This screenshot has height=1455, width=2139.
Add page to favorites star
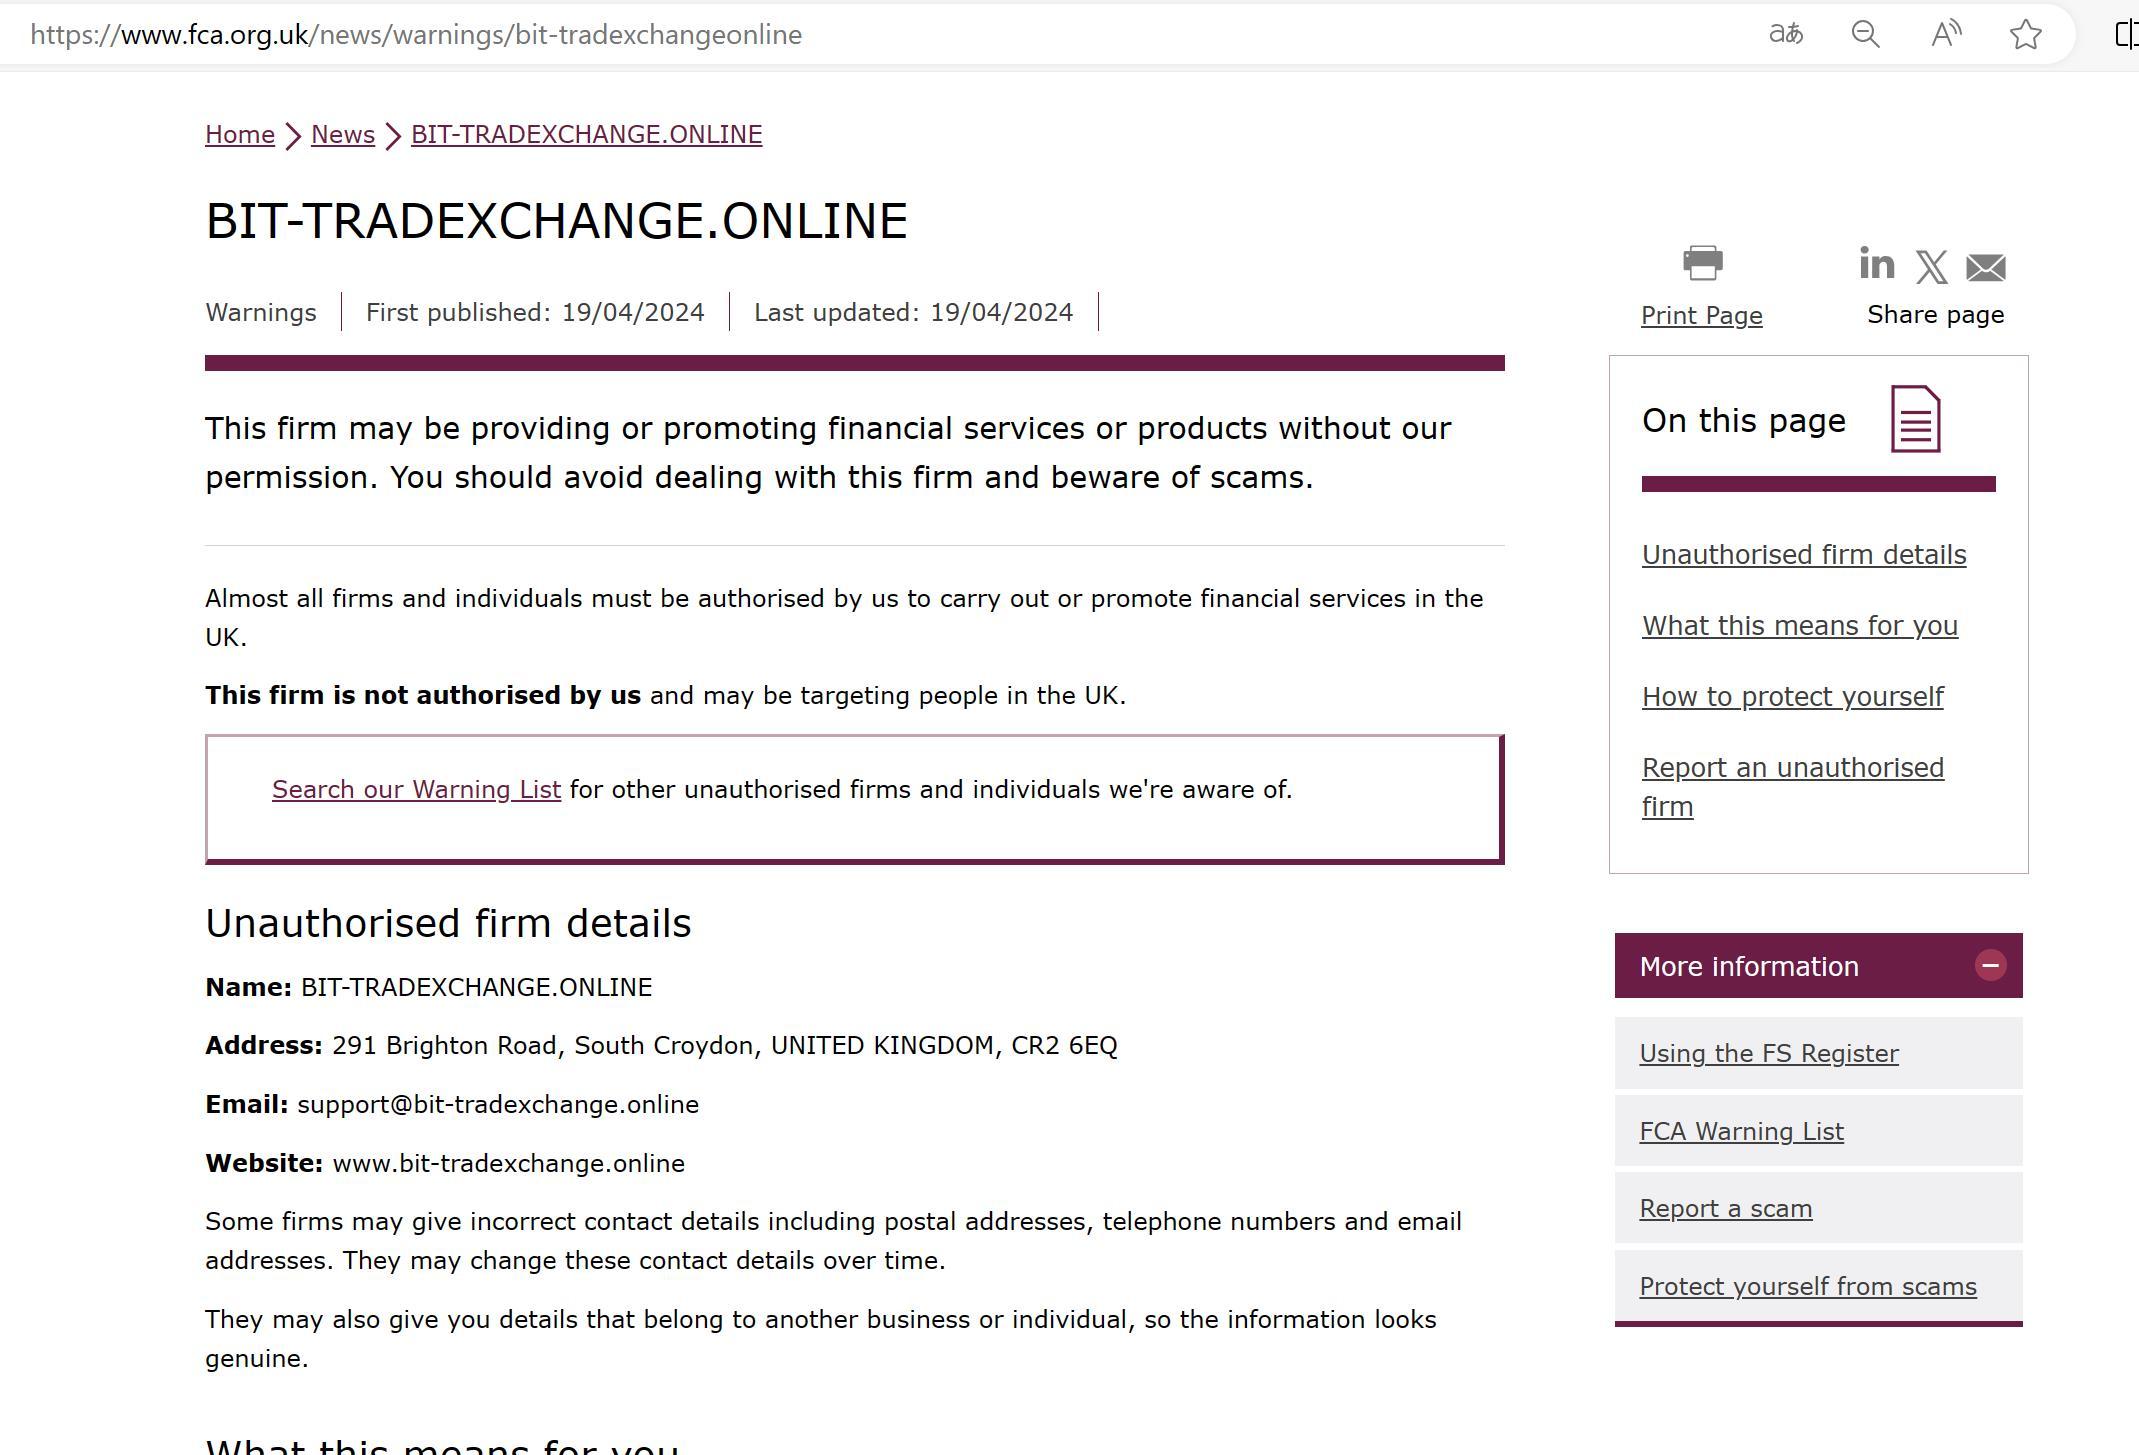click(x=2025, y=35)
